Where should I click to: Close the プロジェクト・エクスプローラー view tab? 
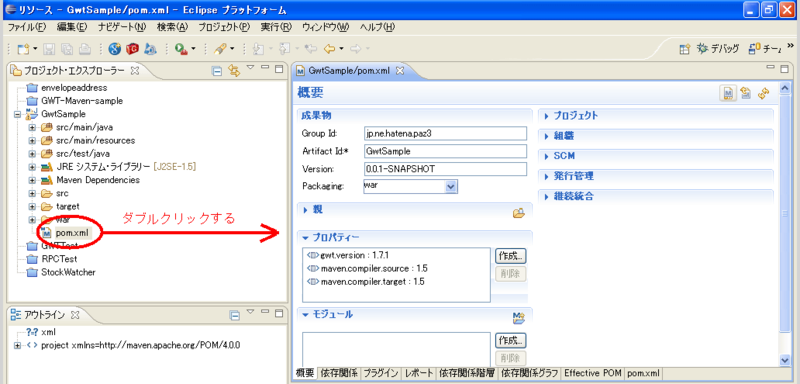135,70
